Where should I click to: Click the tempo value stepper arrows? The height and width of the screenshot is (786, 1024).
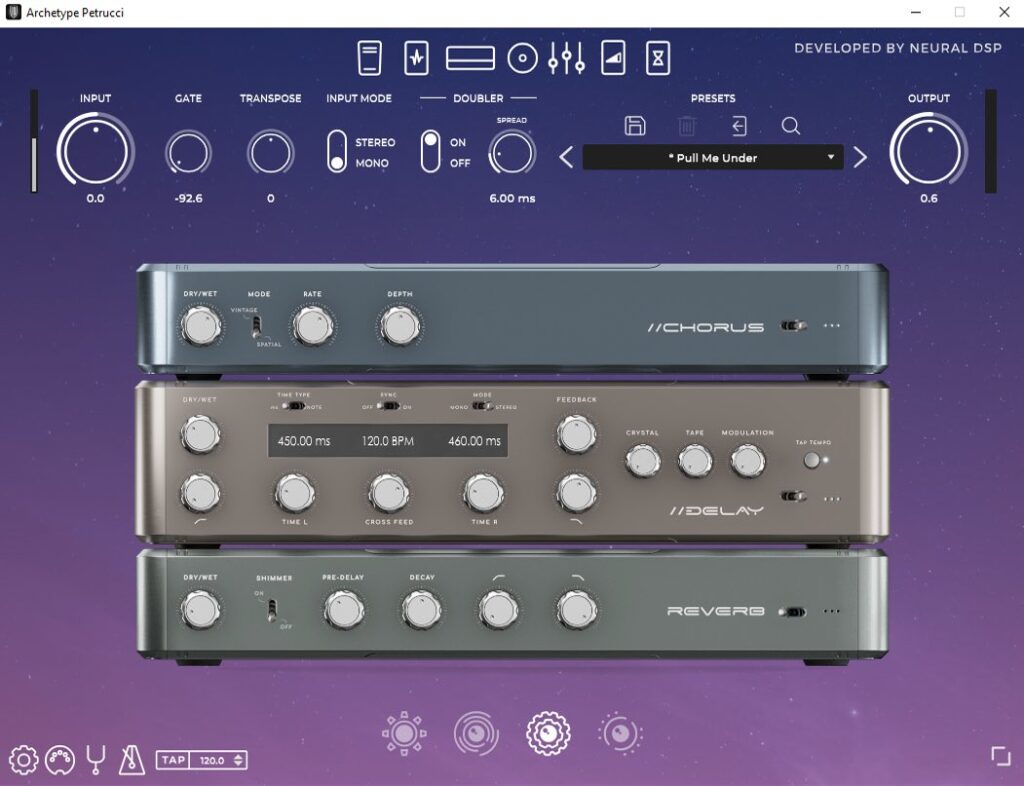238,760
